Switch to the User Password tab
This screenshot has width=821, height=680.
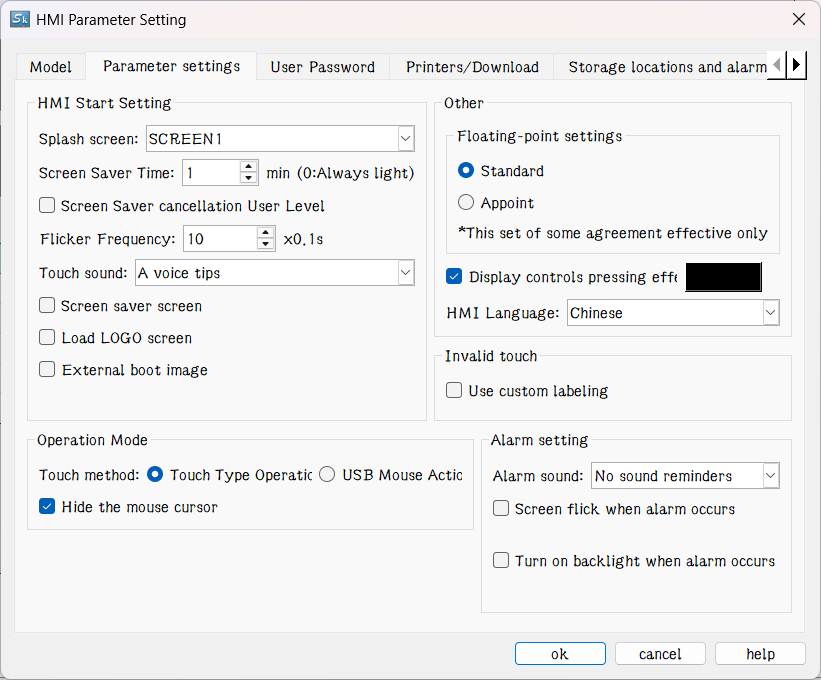pyautogui.click(x=322, y=67)
